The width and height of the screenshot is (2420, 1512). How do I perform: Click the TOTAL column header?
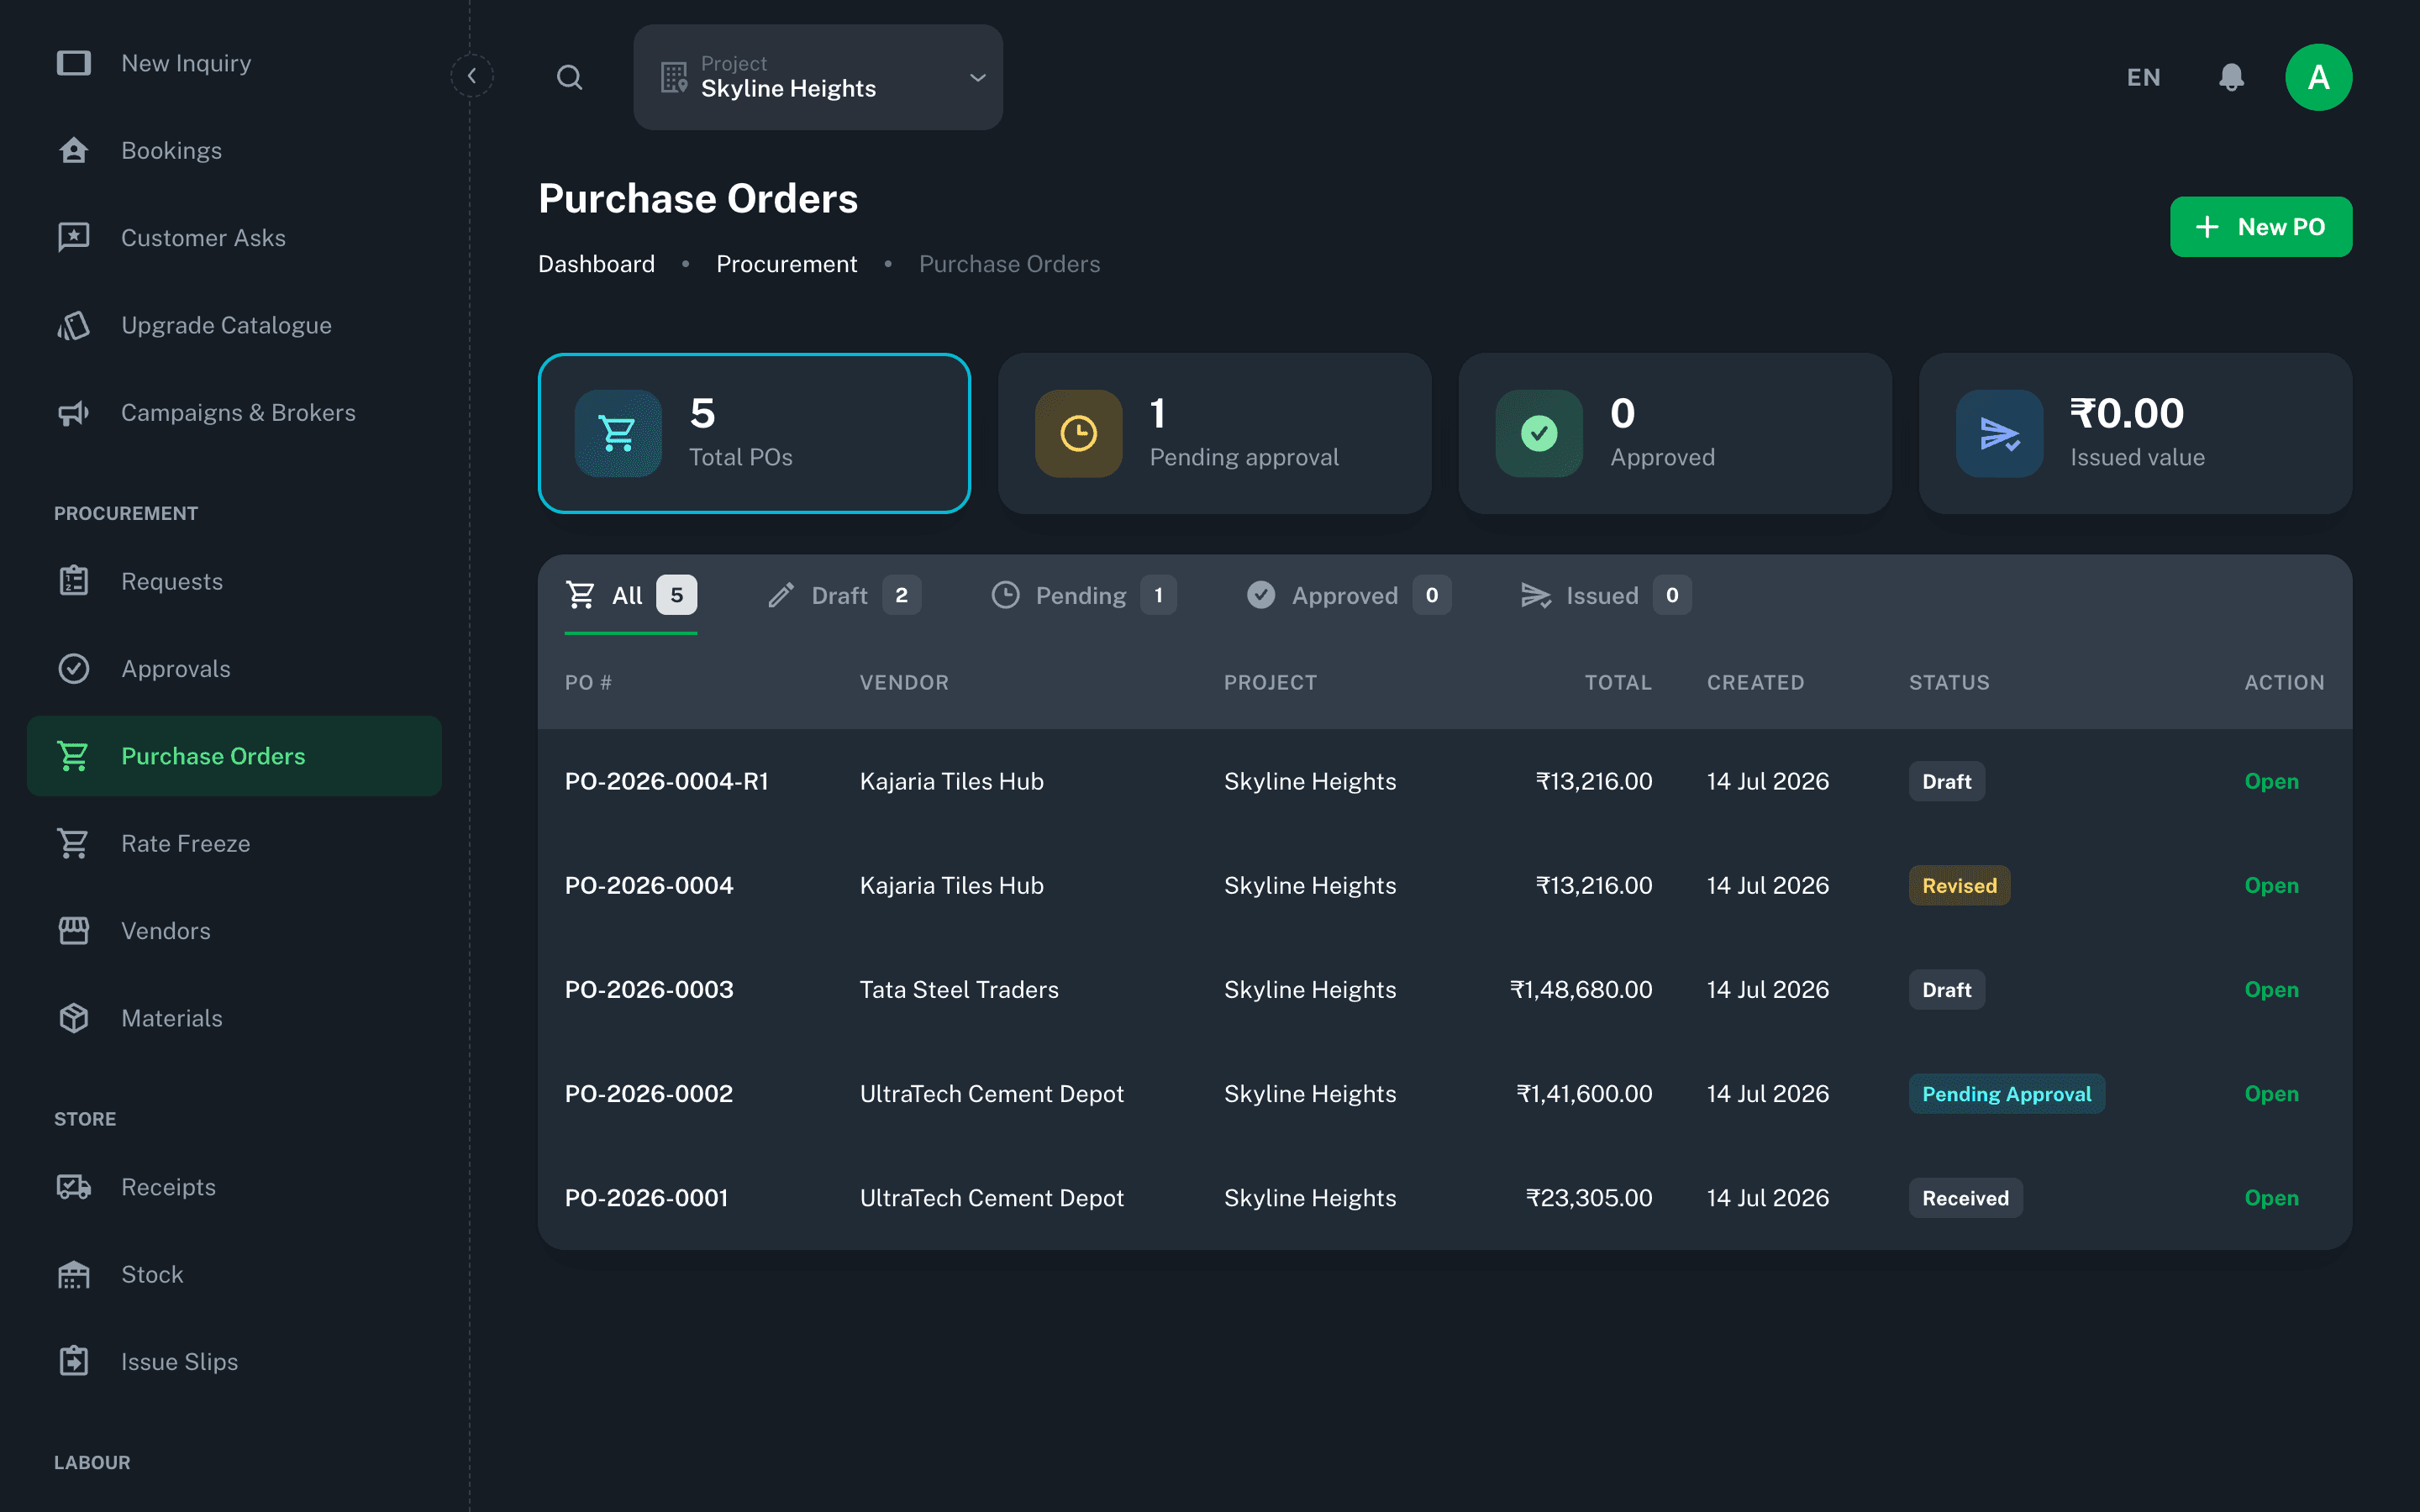(x=1618, y=682)
